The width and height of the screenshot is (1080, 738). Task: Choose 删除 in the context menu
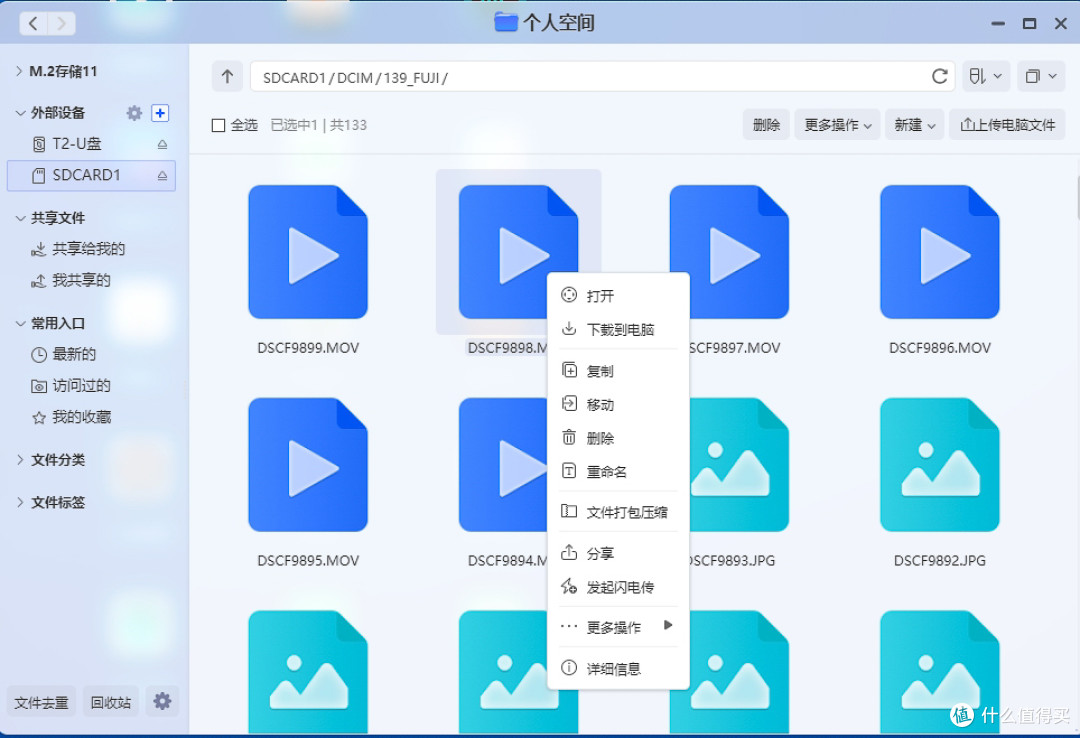point(619,438)
